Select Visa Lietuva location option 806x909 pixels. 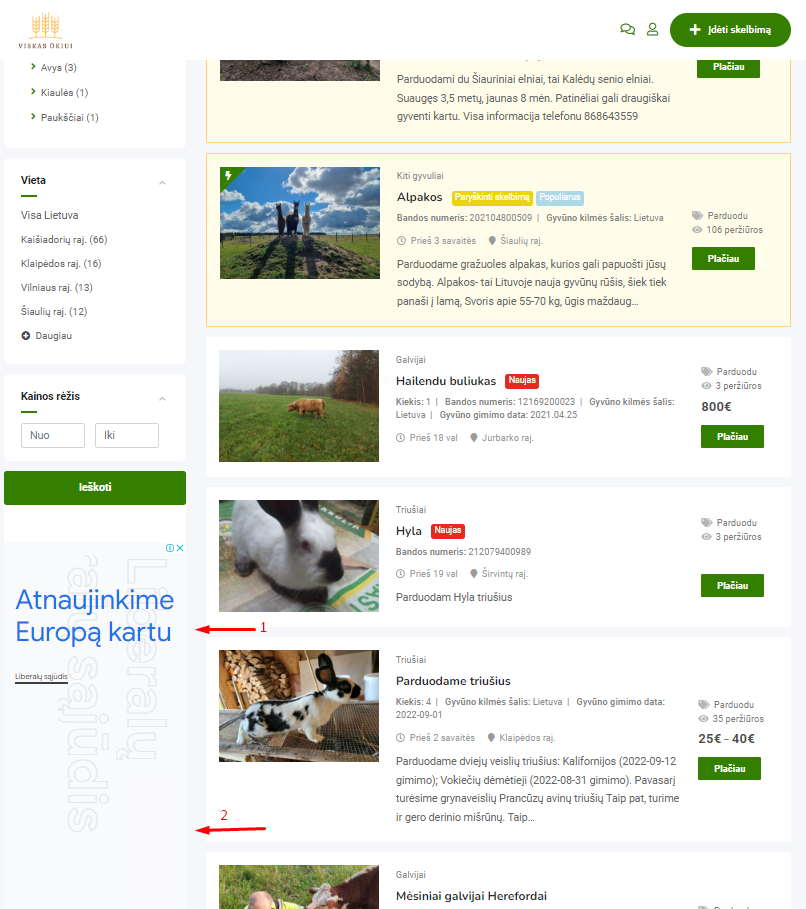[49, 215]
